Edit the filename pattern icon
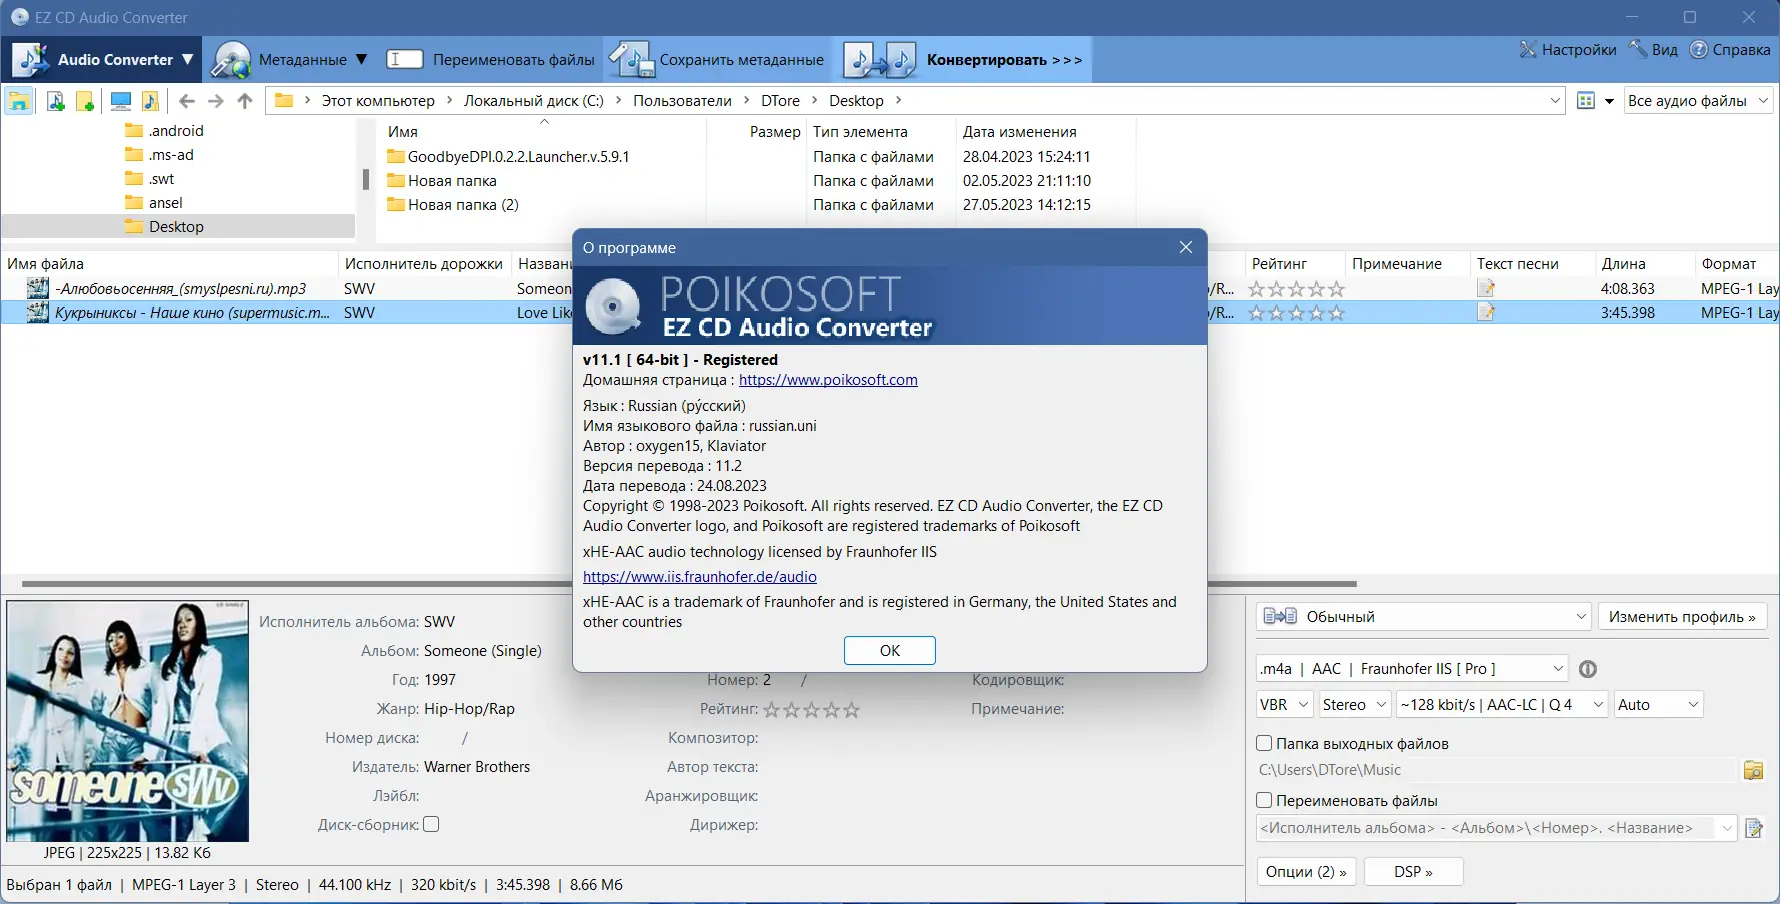Image resolution: width=1780 pixels, height=904 pixels. [1753, 828]
